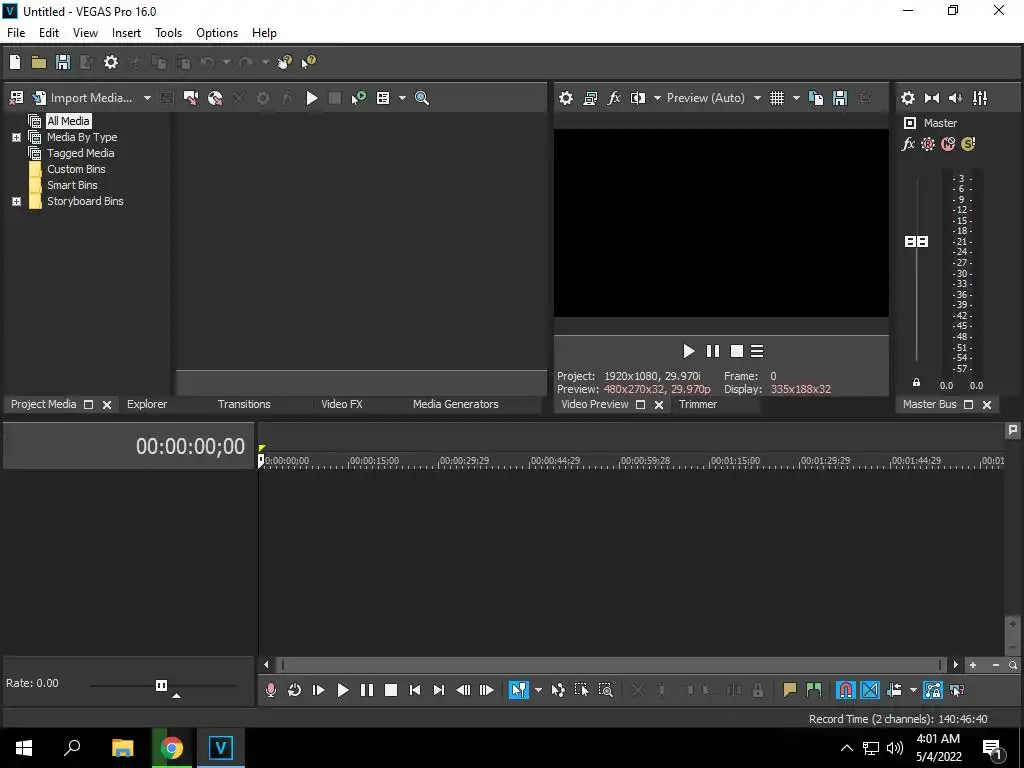This screenshot has height=768, width=1024.
Task: Open a project with the folder icon
Action: point(39,62)
